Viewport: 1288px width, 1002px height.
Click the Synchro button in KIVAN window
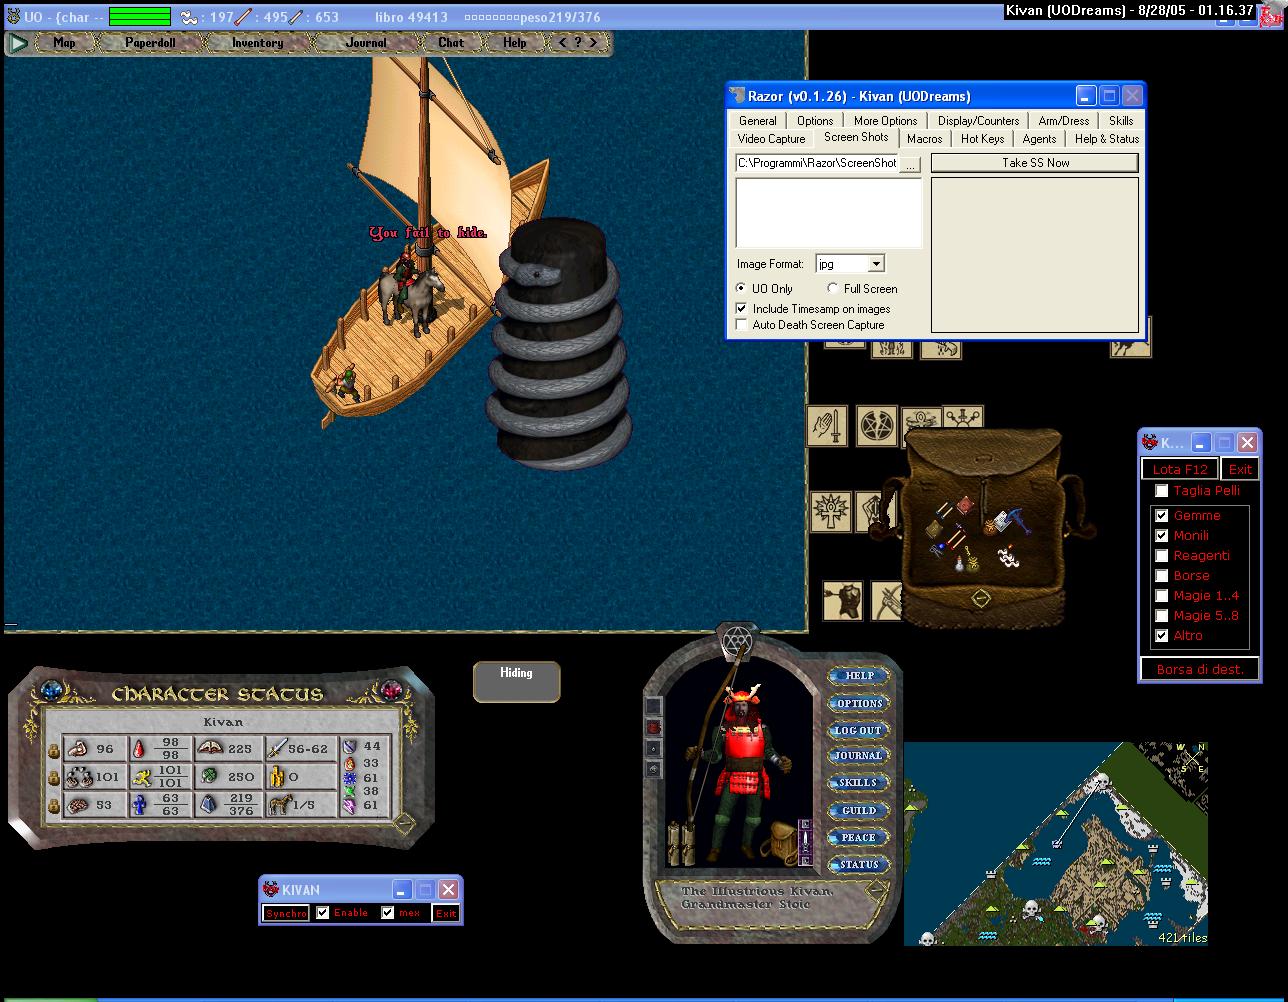tap(286, 913)
